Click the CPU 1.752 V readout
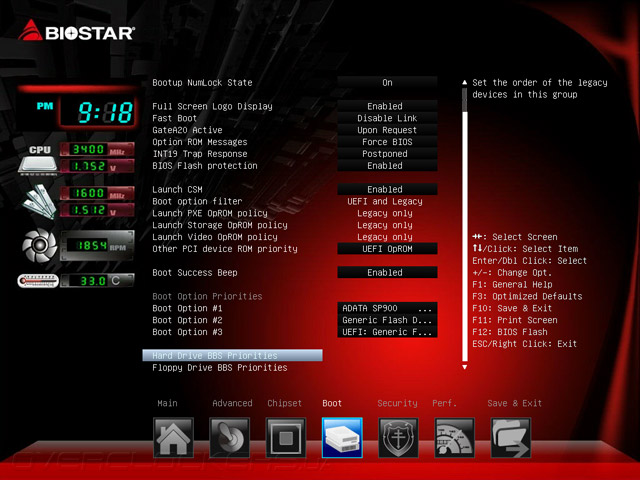The width and height of the screenshot is (640, 480). [x=97, y=166]
